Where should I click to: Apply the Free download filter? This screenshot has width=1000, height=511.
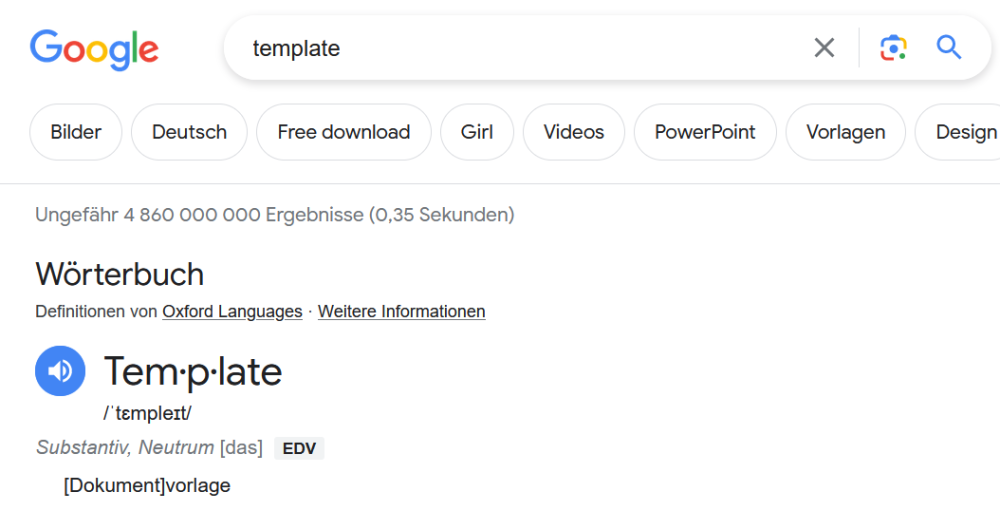[343, 132]
